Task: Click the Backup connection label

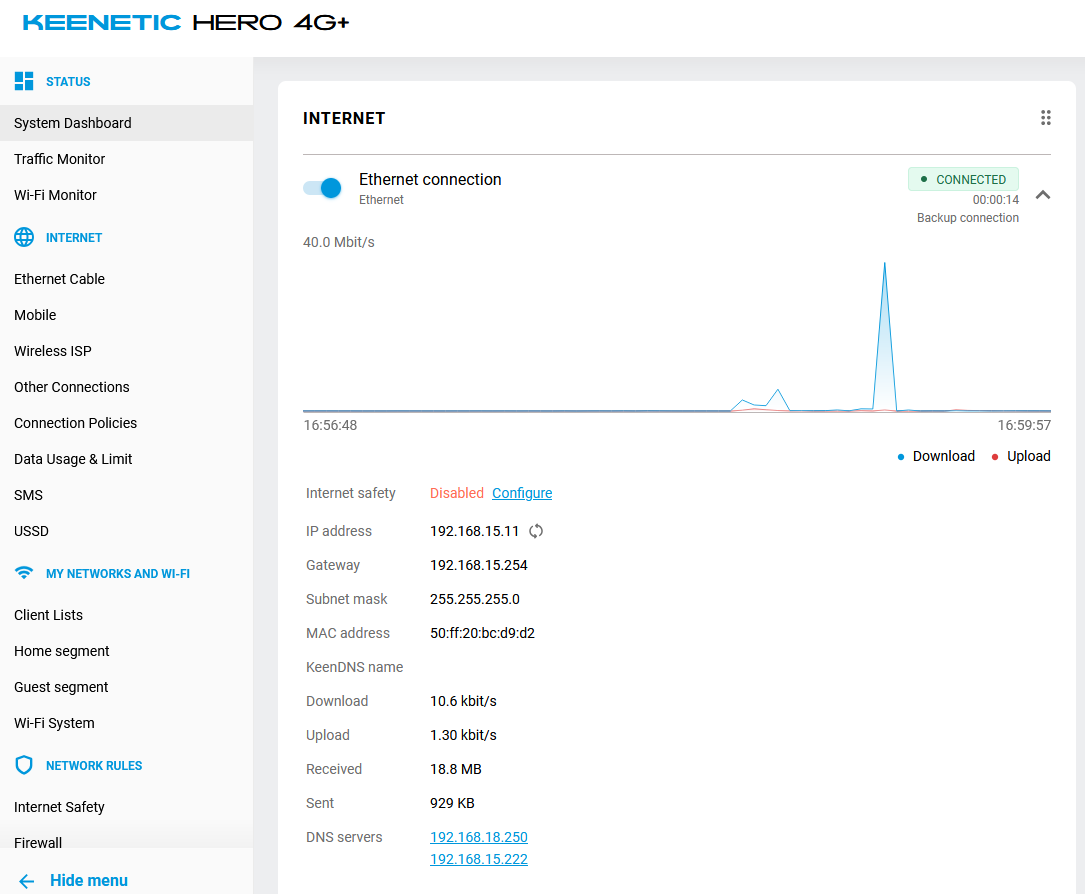Action: (x=967, y=217)
